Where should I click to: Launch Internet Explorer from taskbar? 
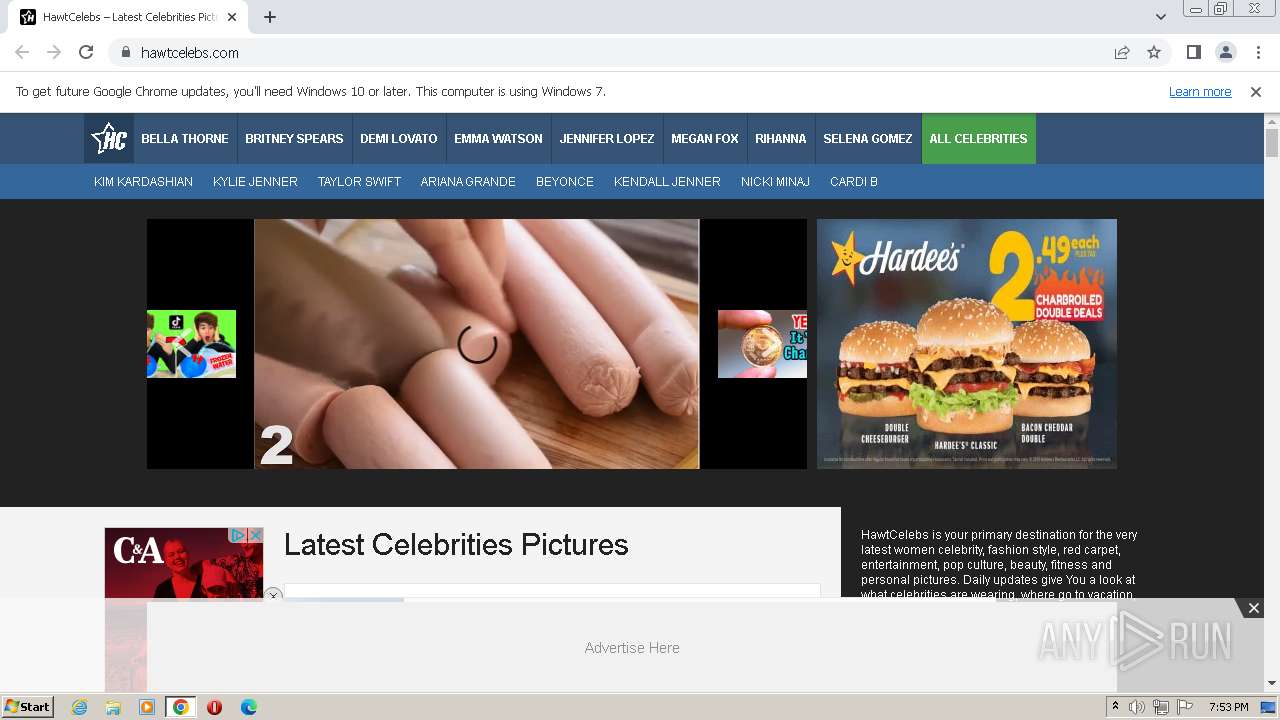pos(80,707)
